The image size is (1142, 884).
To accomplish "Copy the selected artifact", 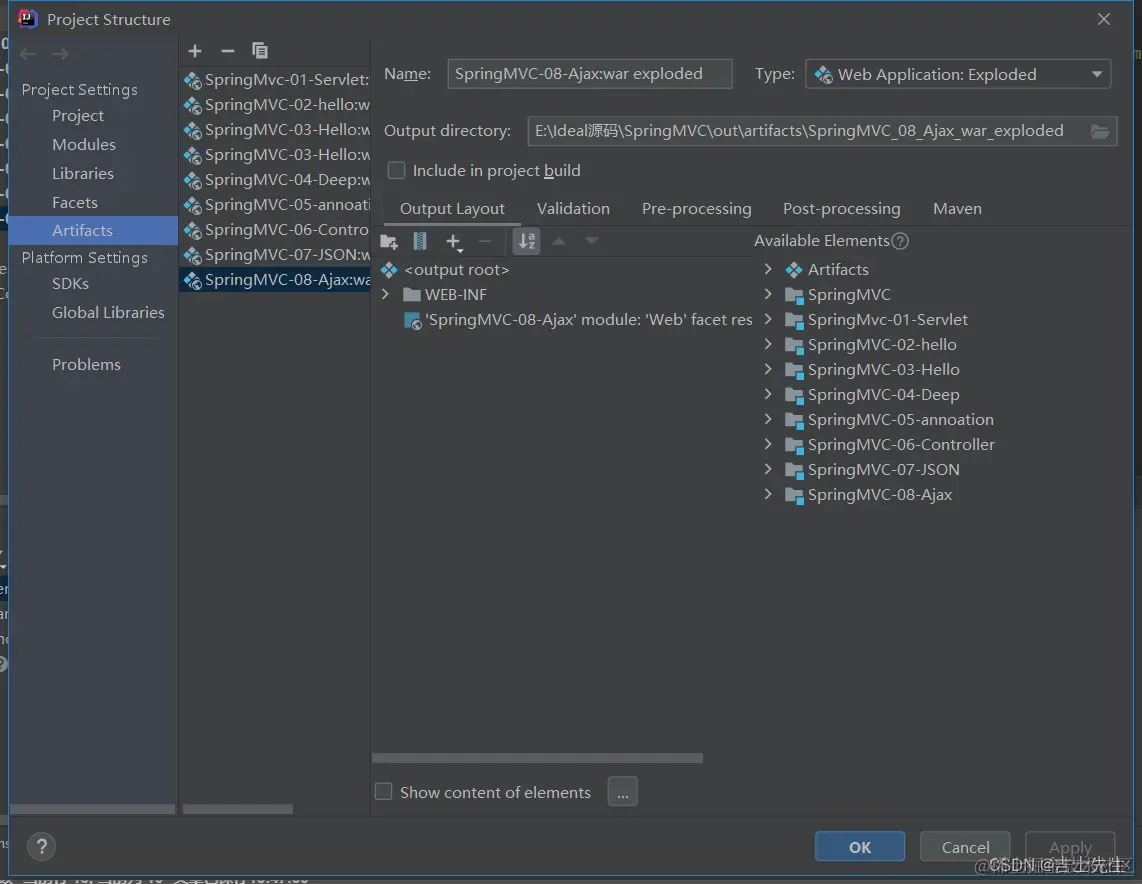I will coord(260,51).
